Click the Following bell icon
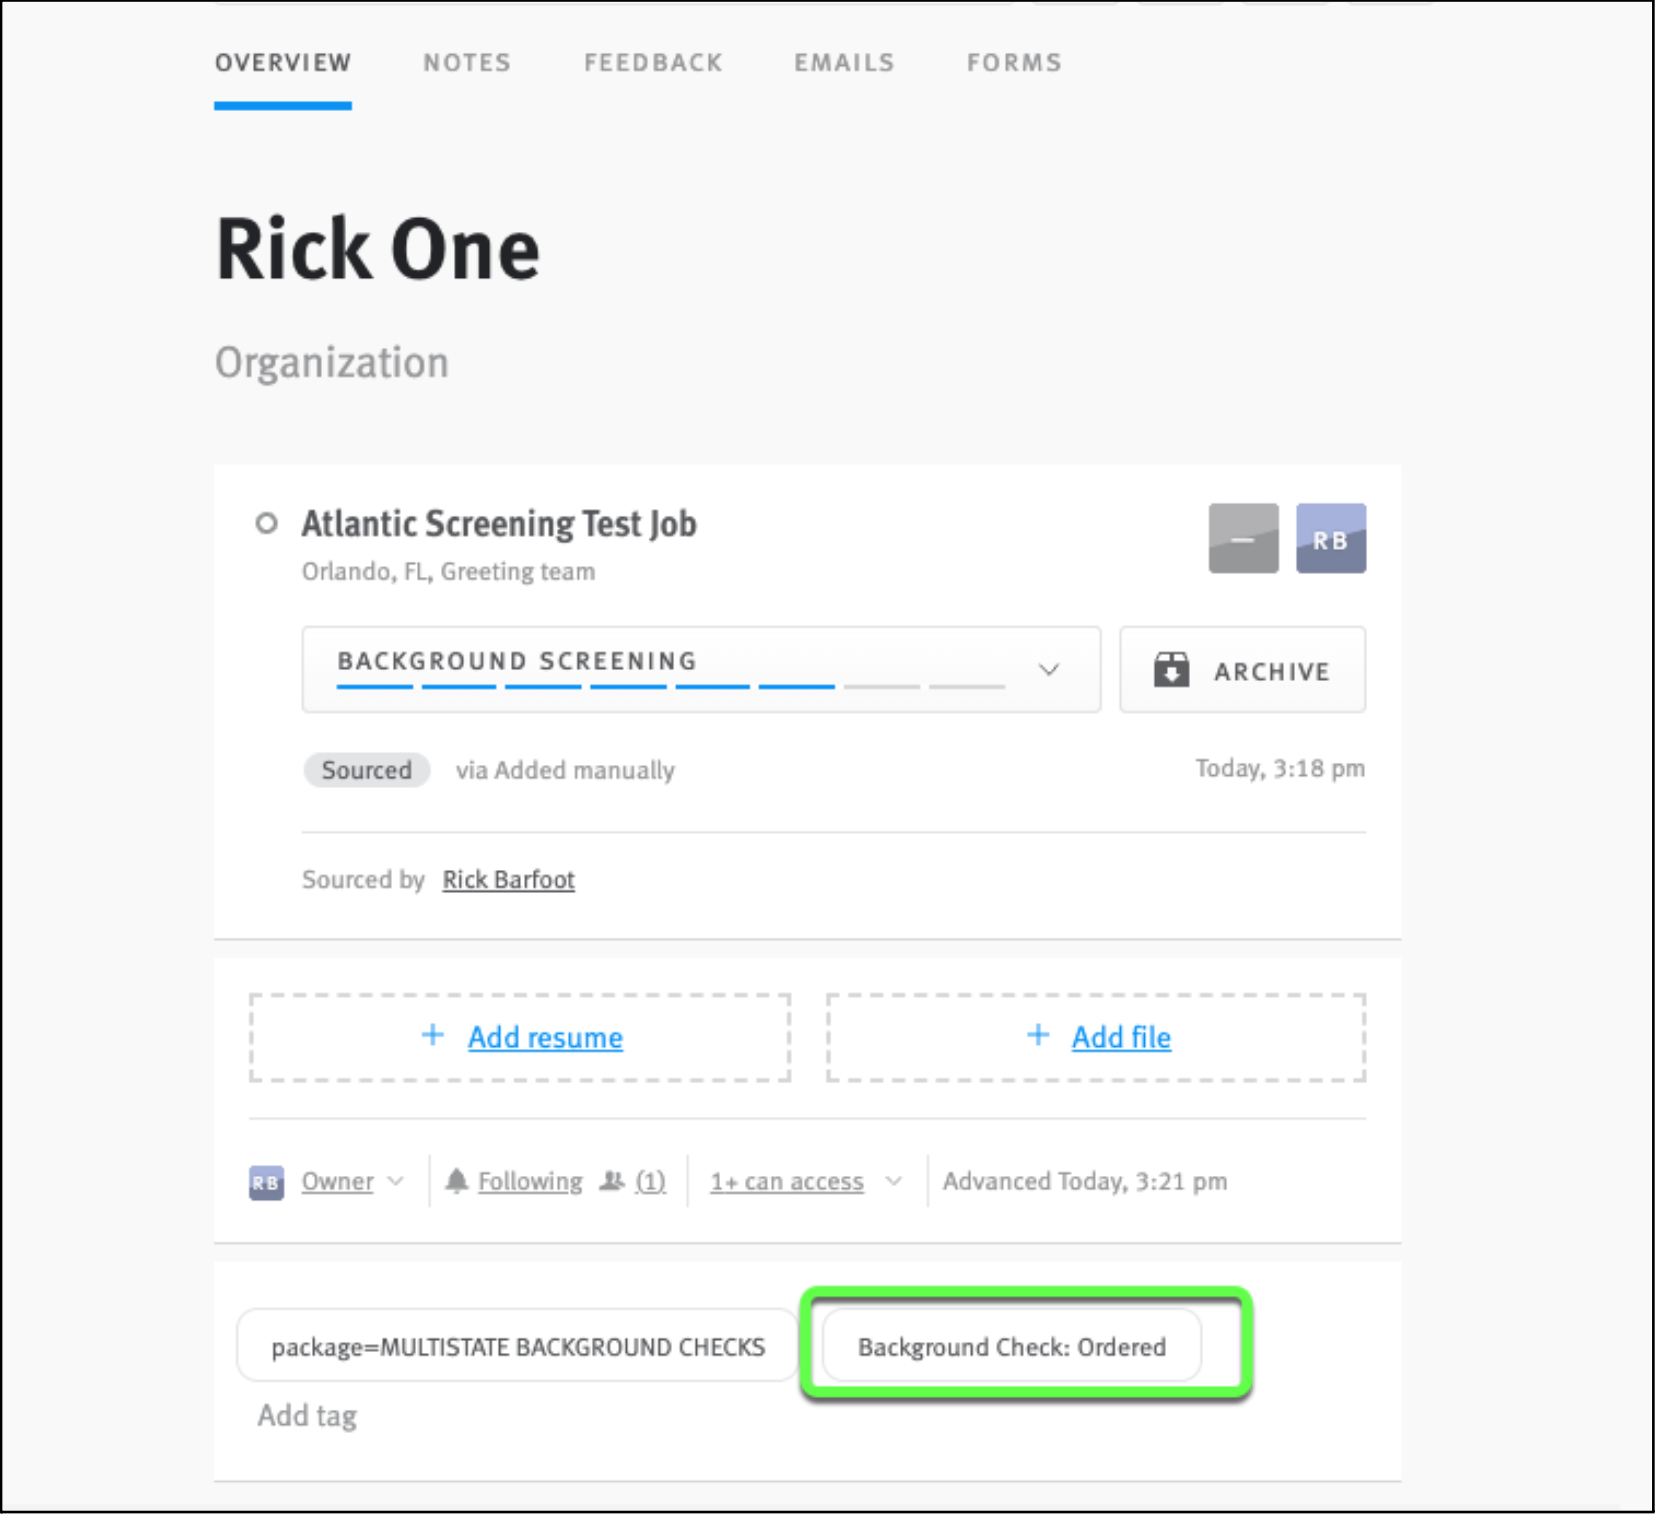 [x=459, y=1181]
